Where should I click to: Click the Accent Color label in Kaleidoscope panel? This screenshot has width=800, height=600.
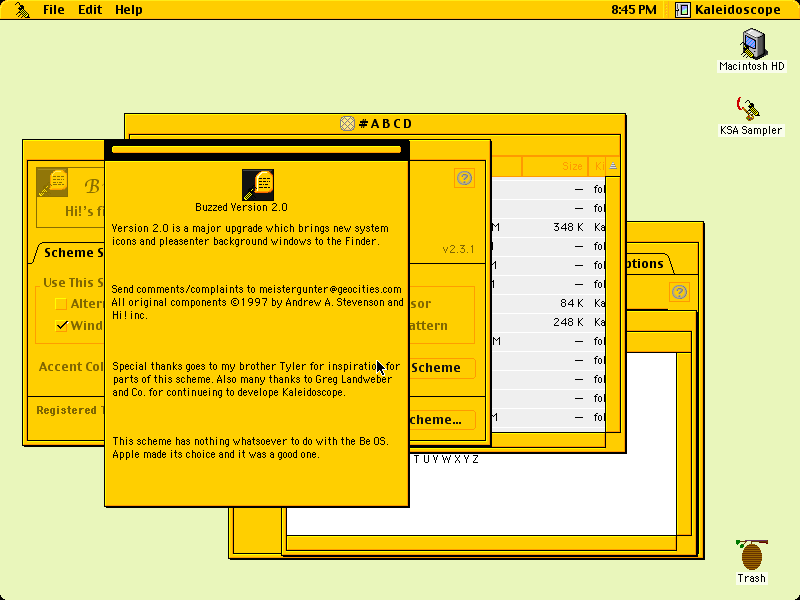pyautogui.click(x=71, y=367)
